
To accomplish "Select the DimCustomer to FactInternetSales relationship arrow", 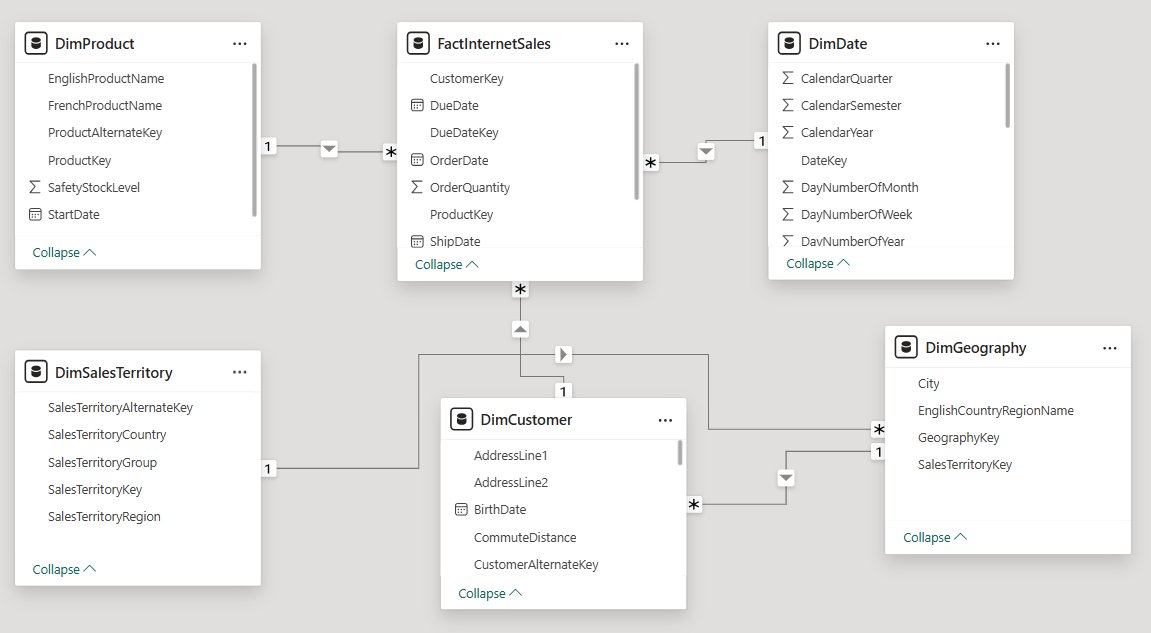I will click(x=520, y=329).
